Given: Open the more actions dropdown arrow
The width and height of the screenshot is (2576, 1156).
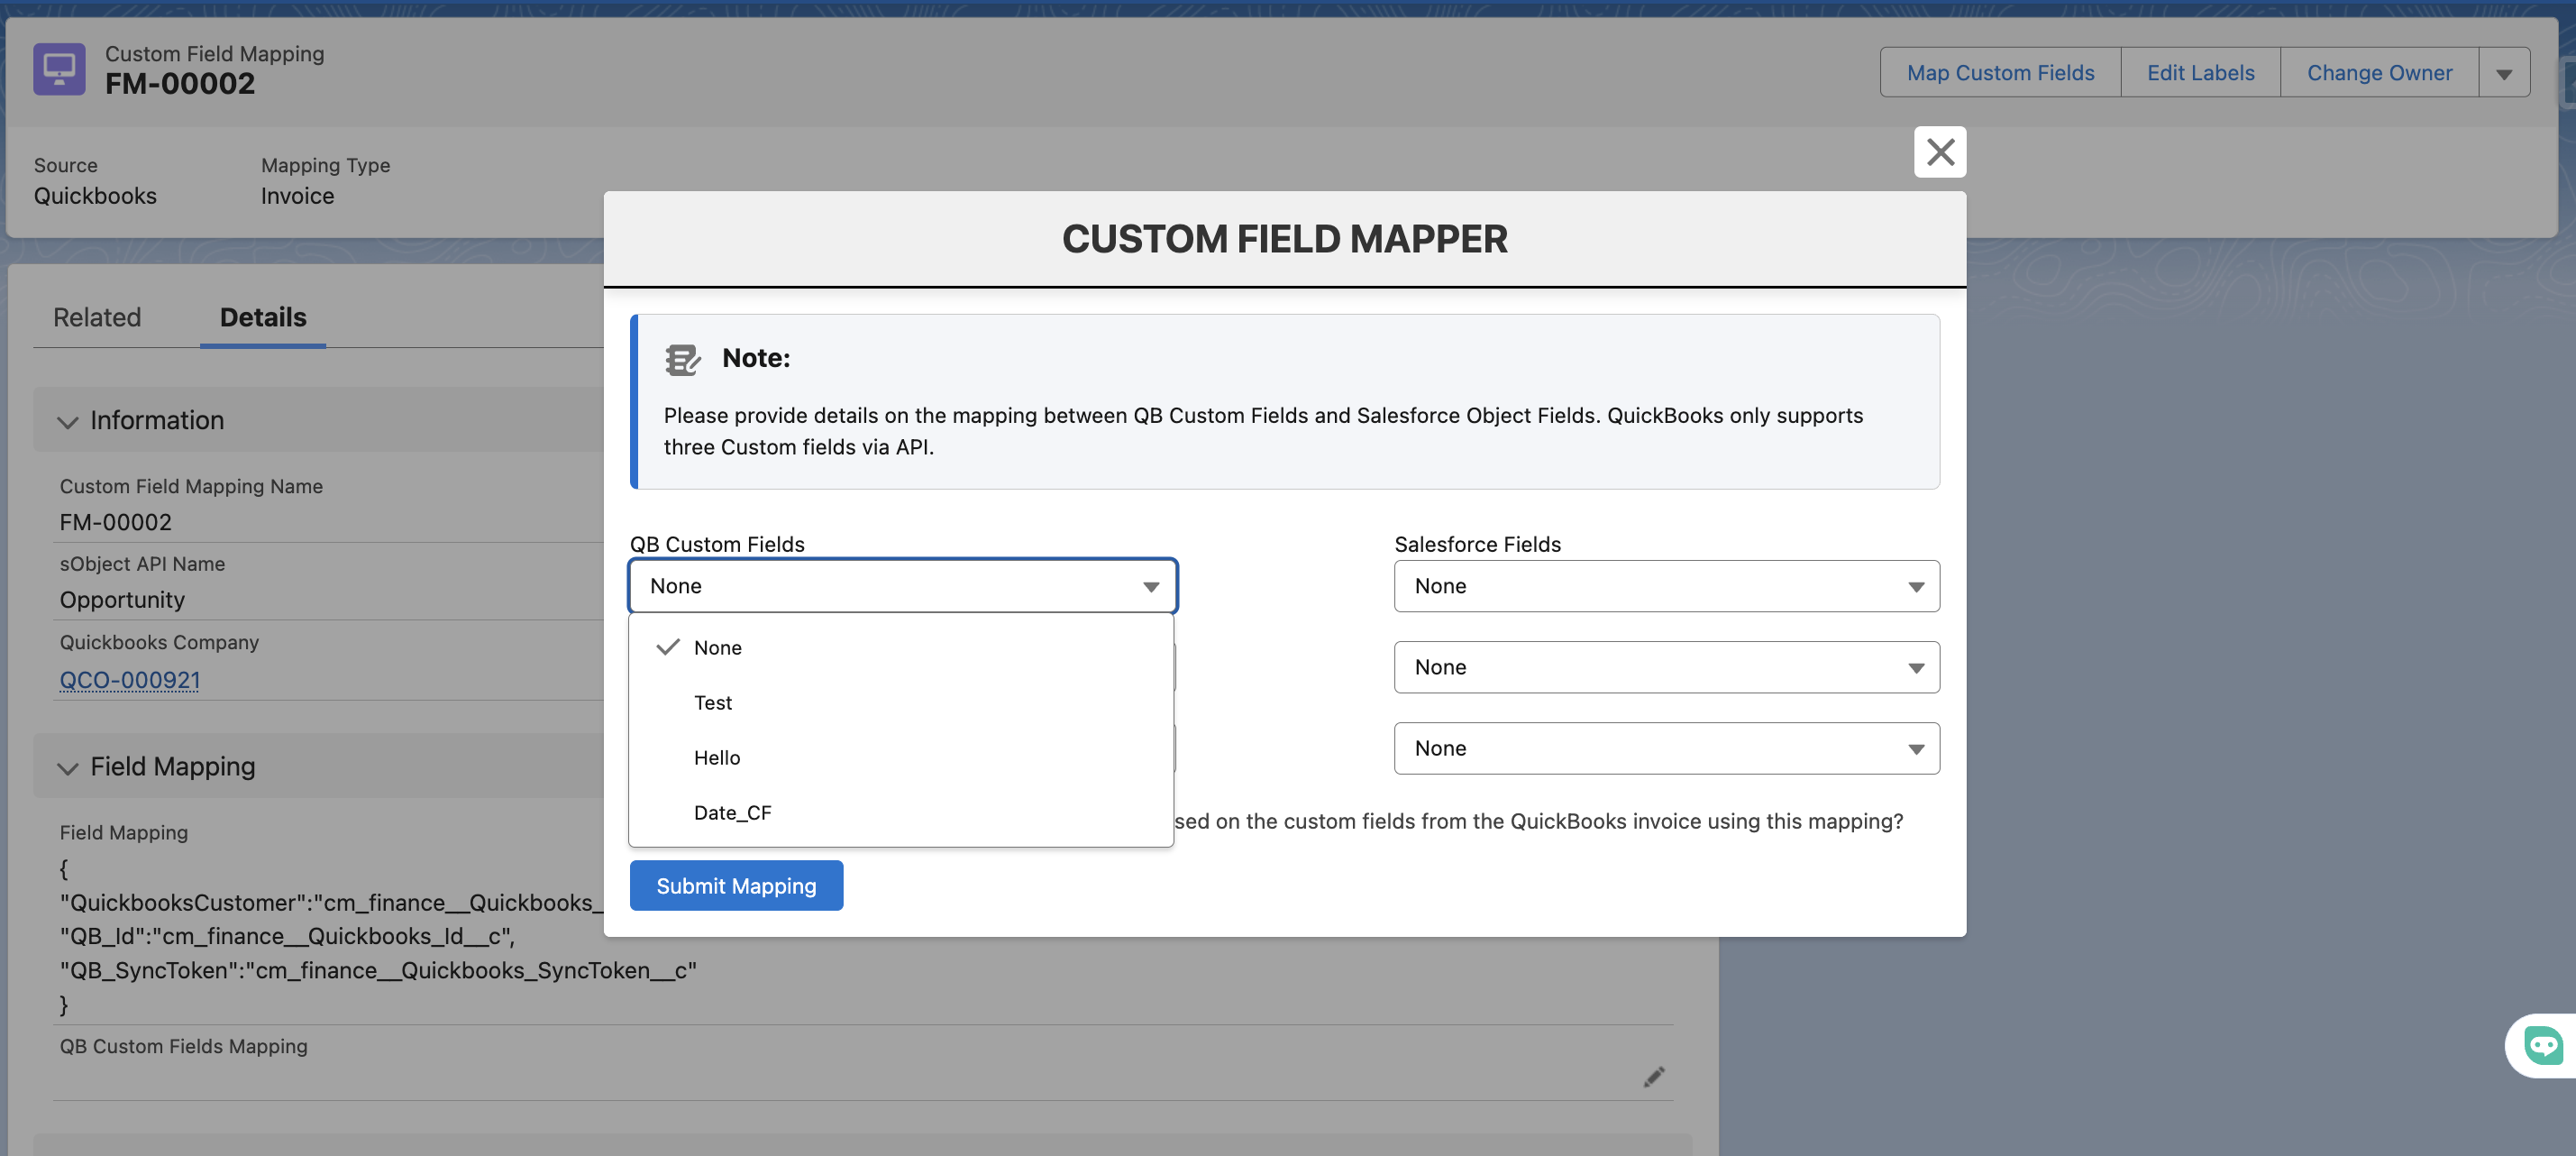Looking at the screenshot, I should point(2504,73).
